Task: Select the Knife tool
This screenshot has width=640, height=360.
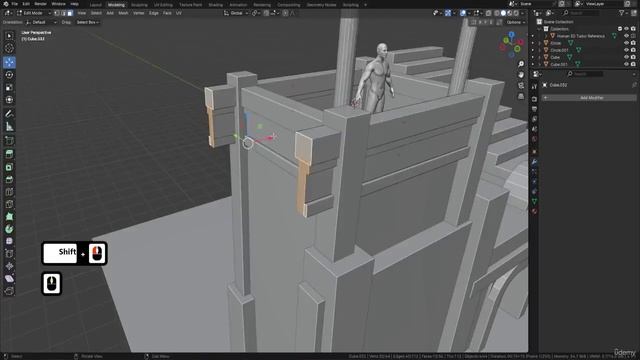Action: point(9,204)
